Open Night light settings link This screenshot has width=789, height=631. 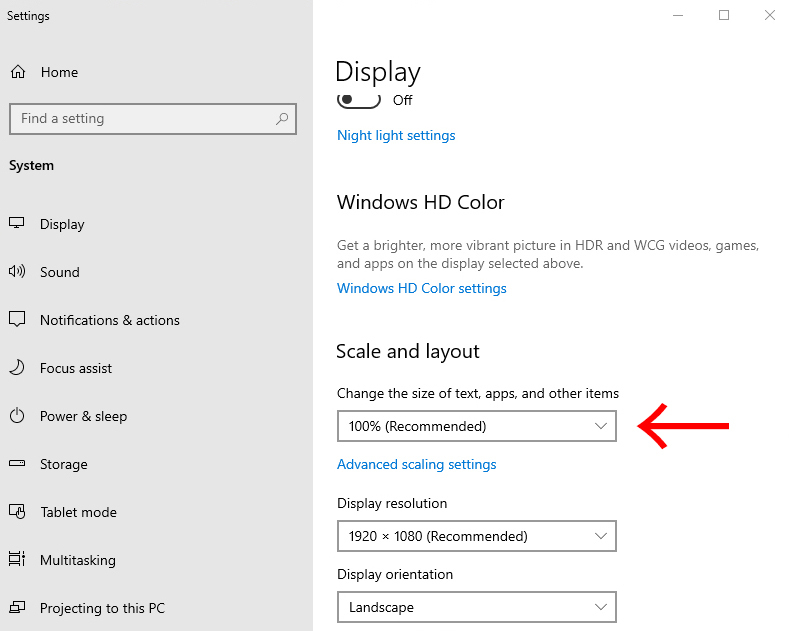pyautogui.click(x=396, y=135)
